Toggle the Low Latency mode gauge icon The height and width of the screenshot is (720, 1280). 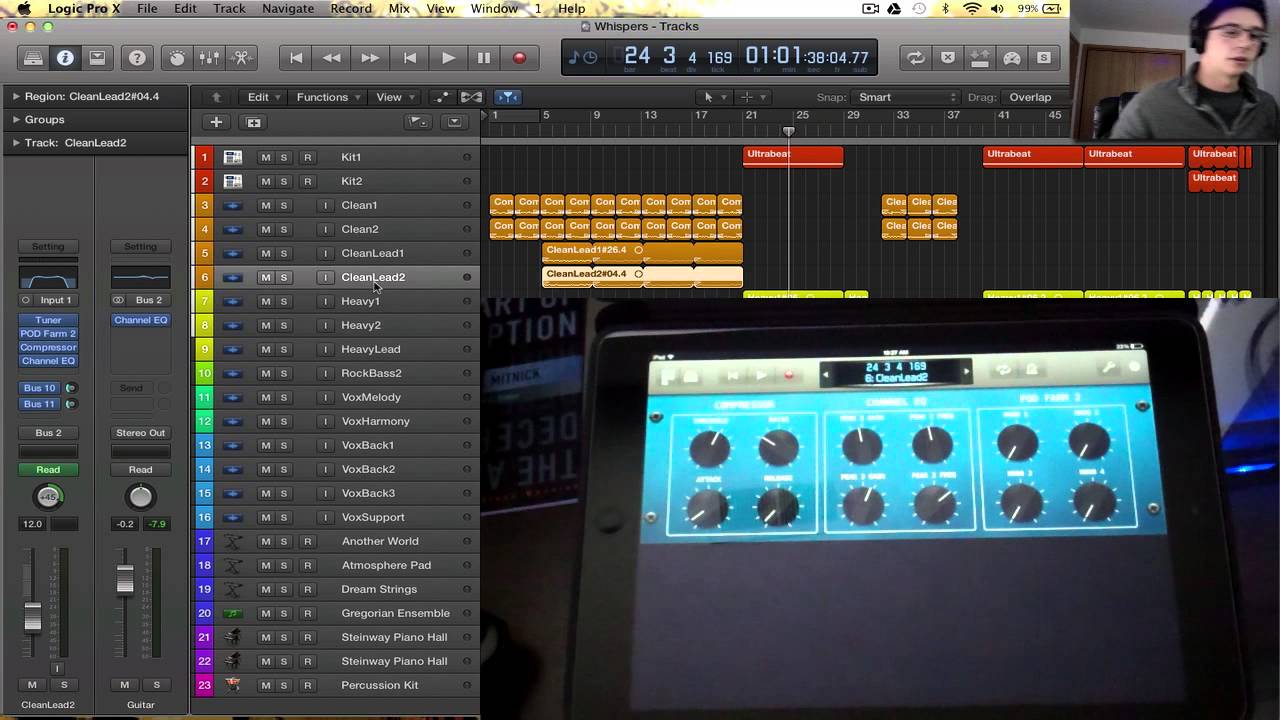(1012, 58)
